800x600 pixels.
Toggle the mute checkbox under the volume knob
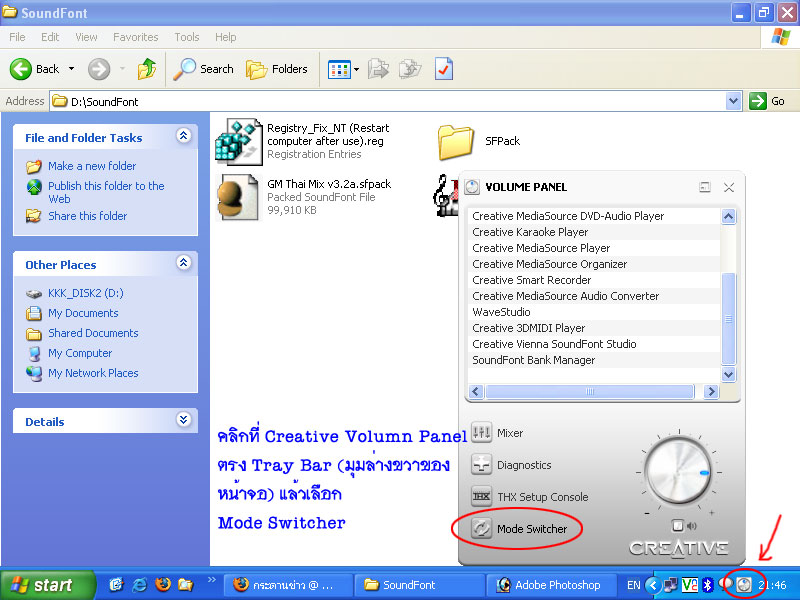click(x=678, y=526)
